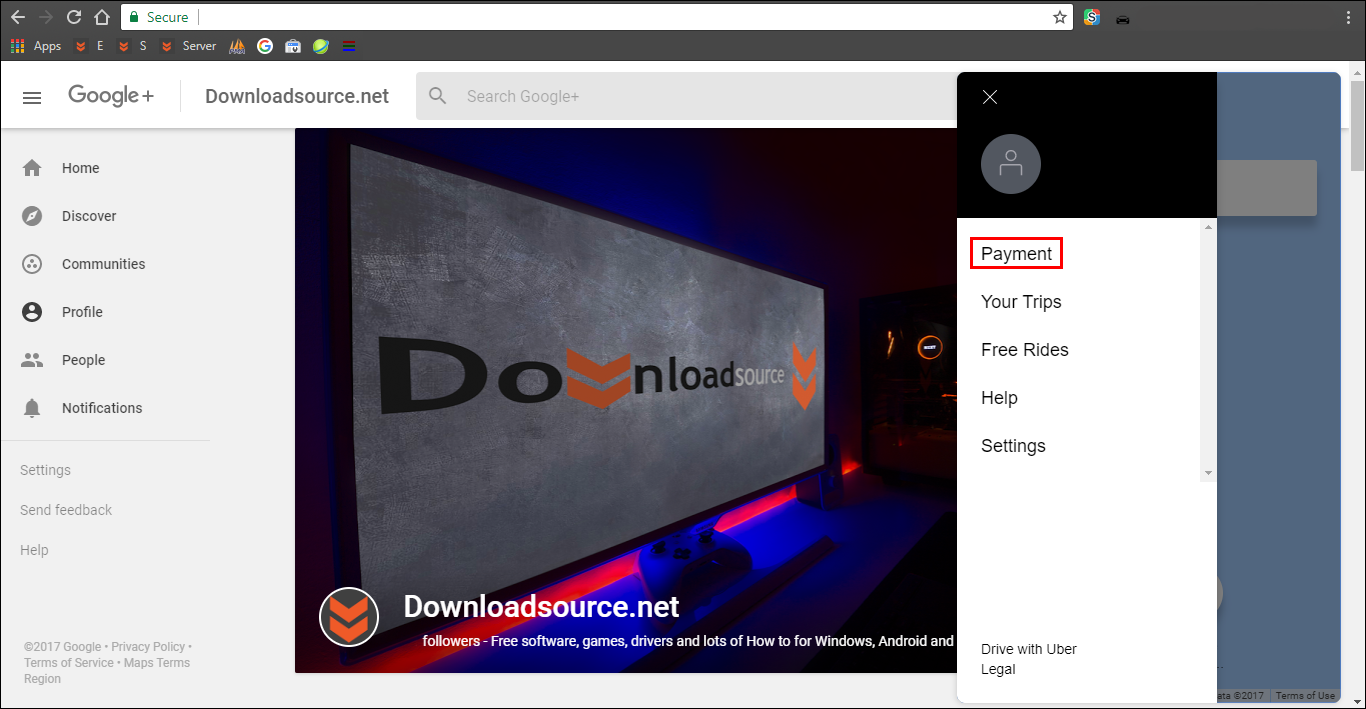The width and height of the screenshot is (1366, 709).
Task: Click the Downloadsource.net round logo avatar
Action: 349,617
